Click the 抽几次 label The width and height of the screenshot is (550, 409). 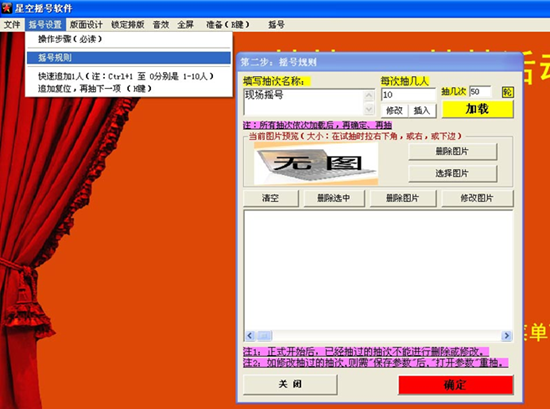[454, 92]
